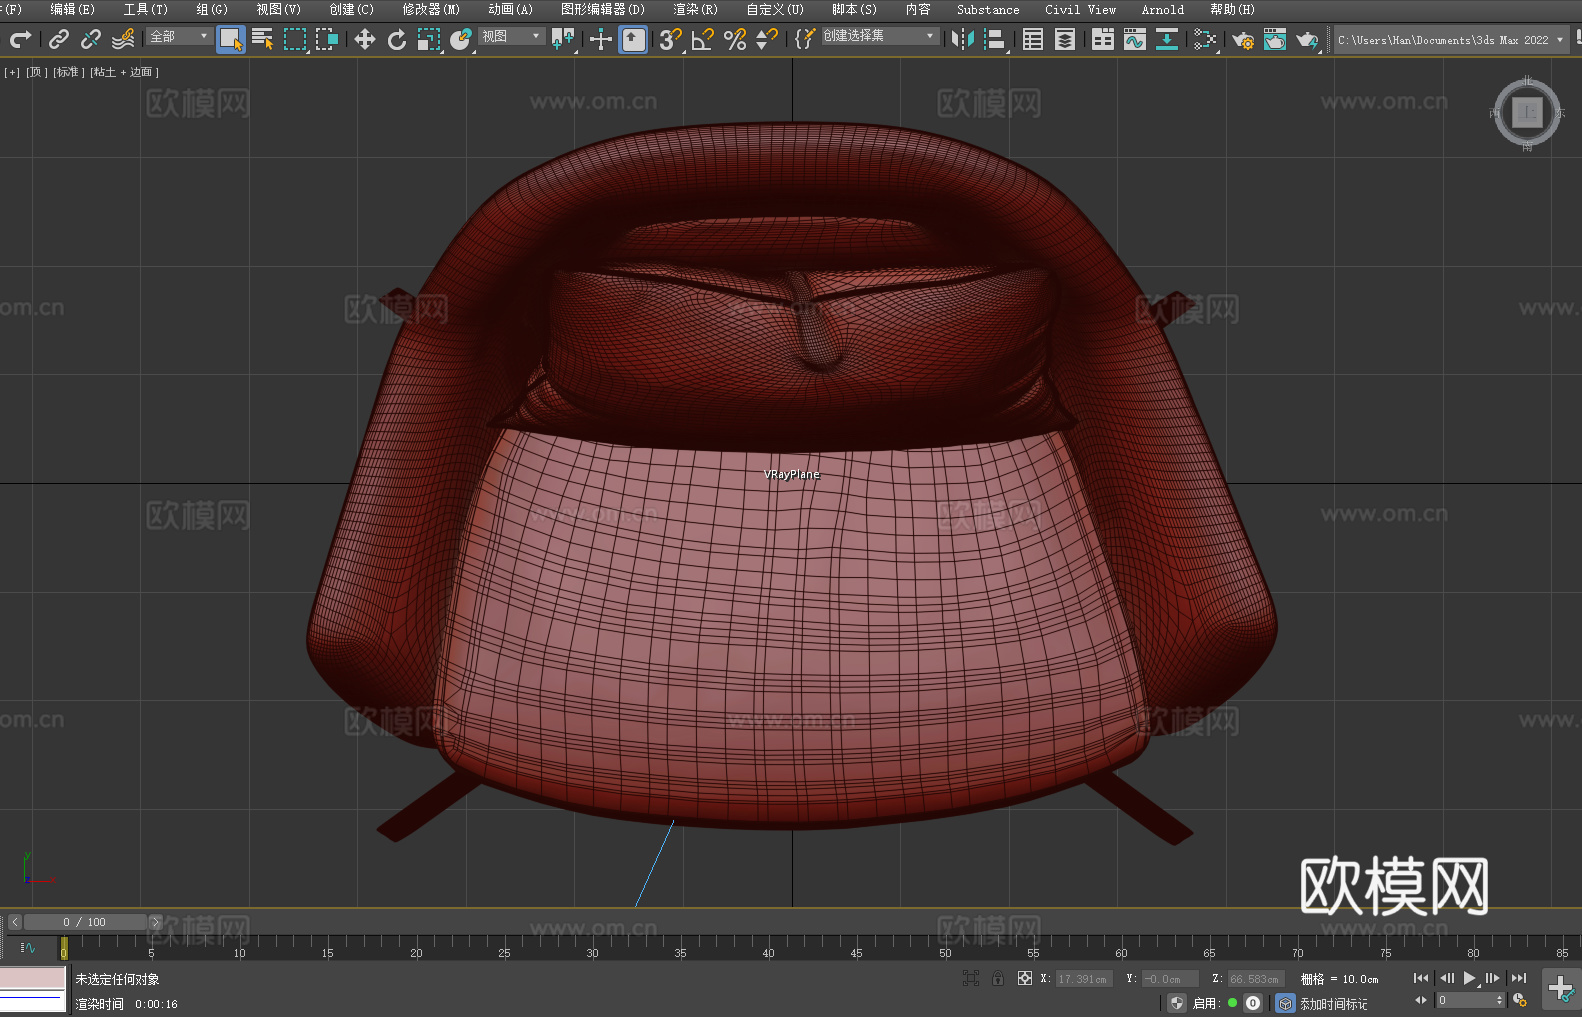Toggle 3D Snaps on
Image resolution: width=1582 pixels, height=1017 pixels.
click(671, 39)
